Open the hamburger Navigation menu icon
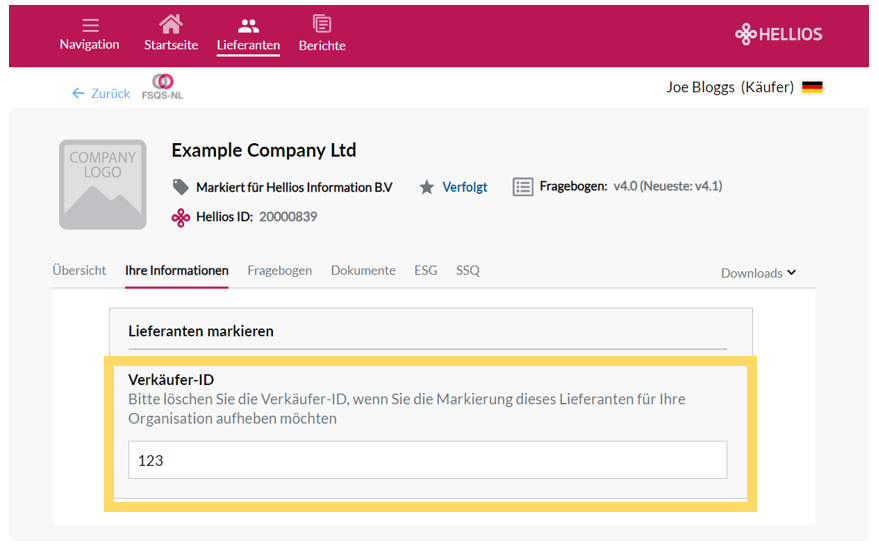The height and width of the screenshot is (545, 879). click(90, 25)
